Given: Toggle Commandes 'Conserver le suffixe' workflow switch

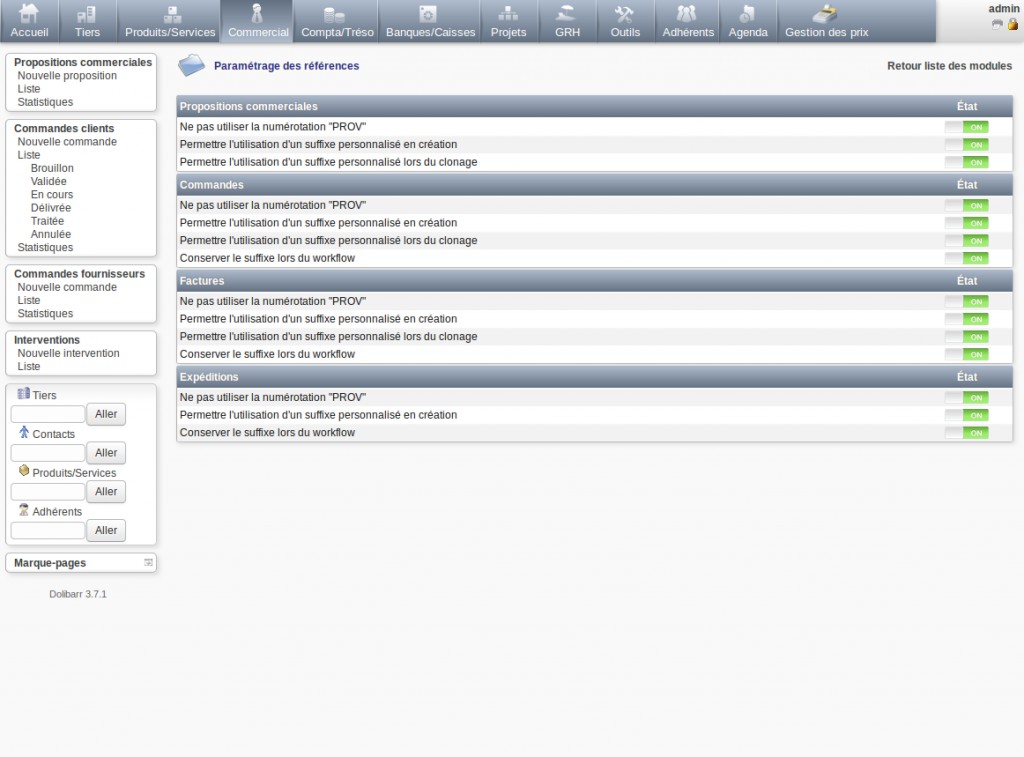Looking at the screenshot, I should tap(967, 258).
